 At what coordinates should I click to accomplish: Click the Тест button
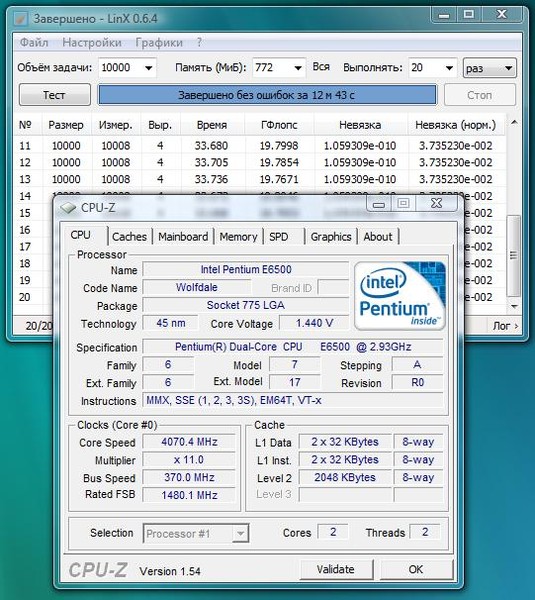55,95
